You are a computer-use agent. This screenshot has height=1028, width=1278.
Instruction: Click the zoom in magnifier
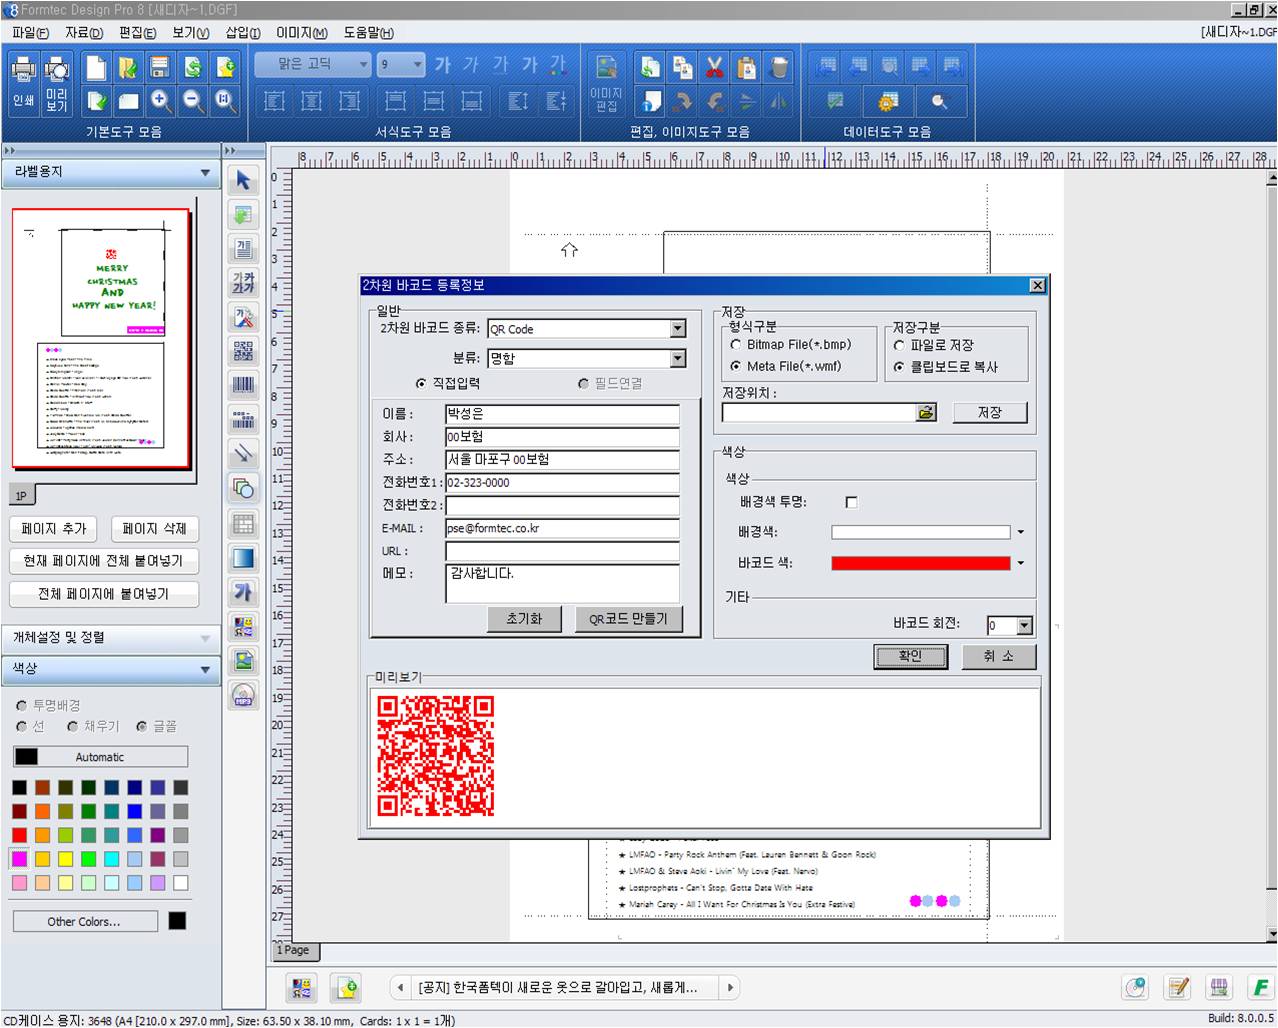coord(161,101)
